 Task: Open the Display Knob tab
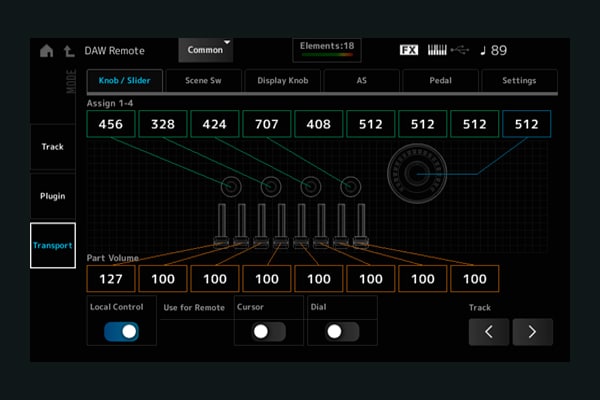pyautogui.click(x=283, y=80)
